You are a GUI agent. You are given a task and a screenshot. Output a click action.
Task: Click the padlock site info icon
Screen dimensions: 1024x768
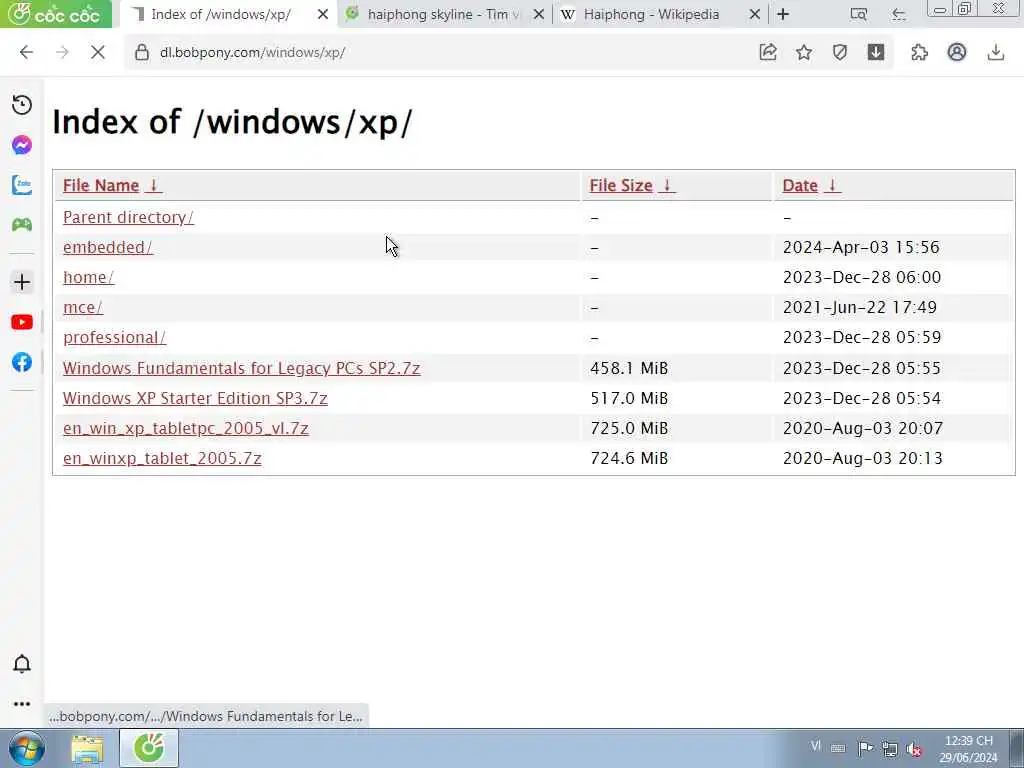point(142,52)
